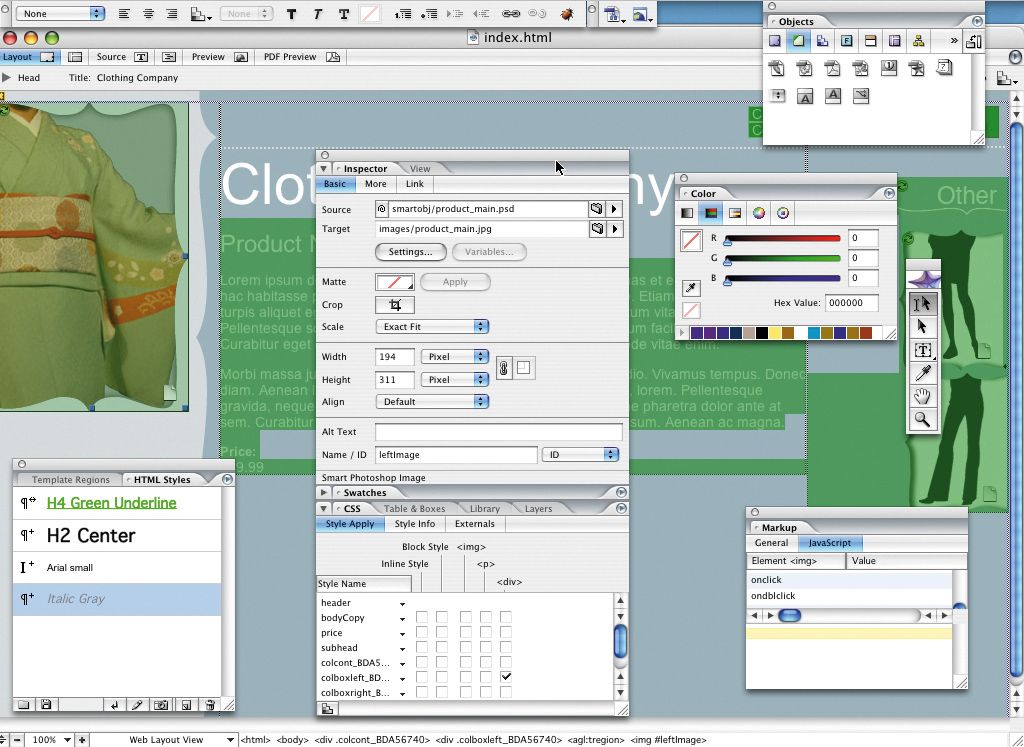Open the color wheel picker in Color panel

click(x=759, y=213)
